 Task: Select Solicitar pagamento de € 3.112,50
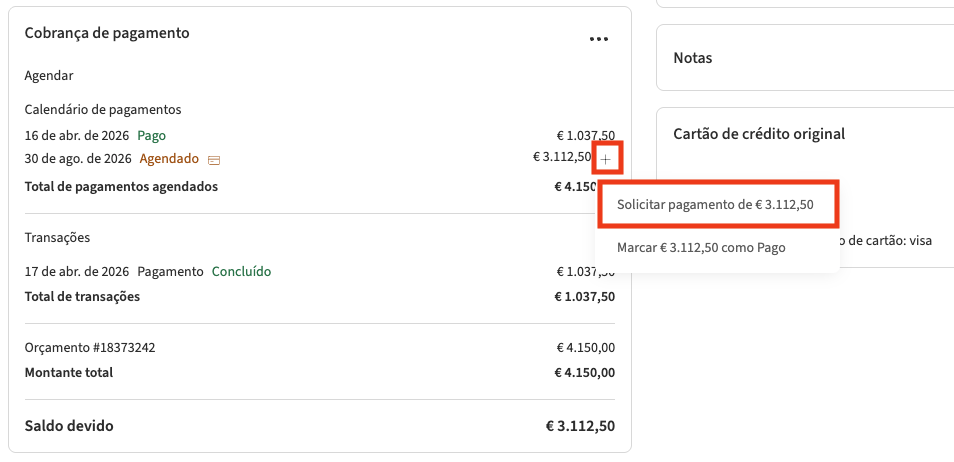(715, 205)
